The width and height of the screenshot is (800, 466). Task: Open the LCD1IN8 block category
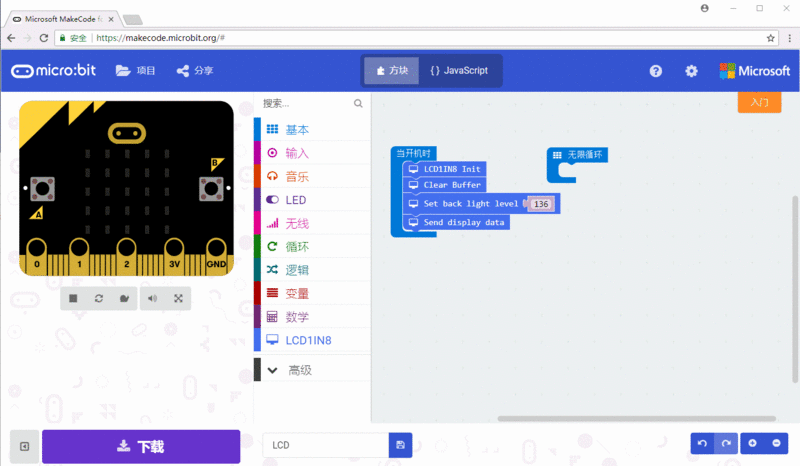pos(312,340)
